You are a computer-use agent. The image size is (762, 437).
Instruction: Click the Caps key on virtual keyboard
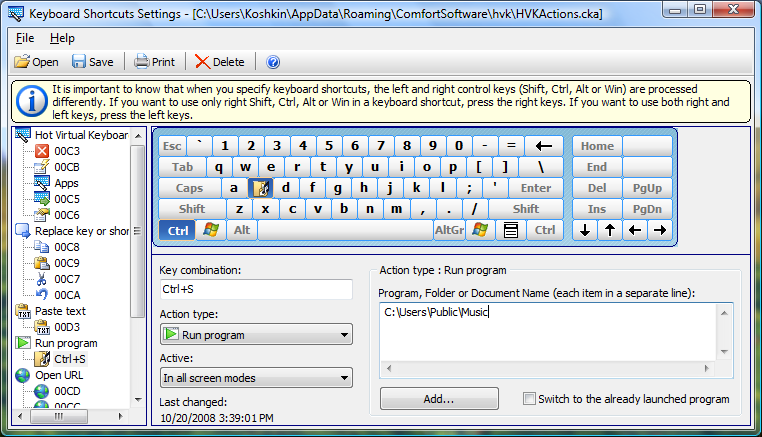click(189, 188)
